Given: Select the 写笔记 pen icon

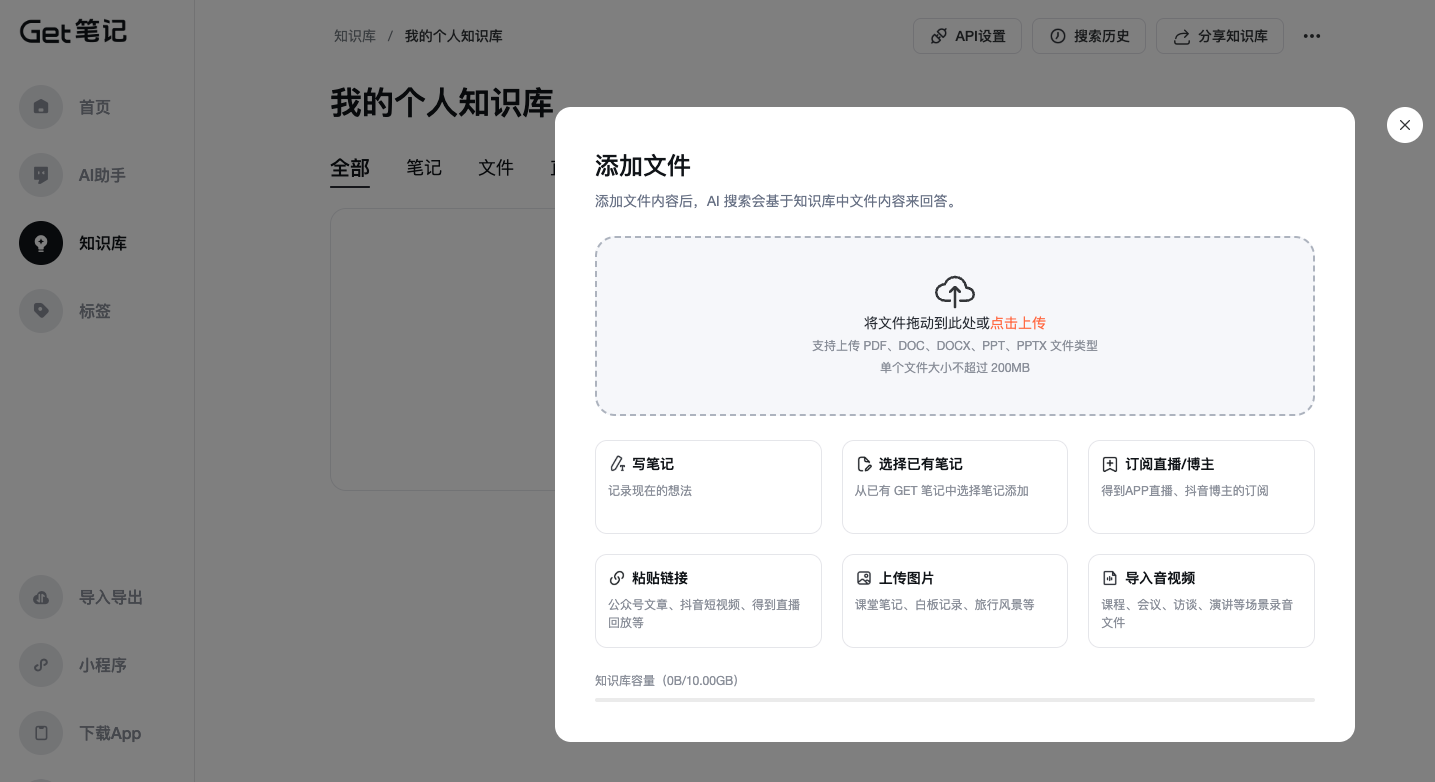Looking at the screenshot, I should pyautogui.click(x=617, y=463).
